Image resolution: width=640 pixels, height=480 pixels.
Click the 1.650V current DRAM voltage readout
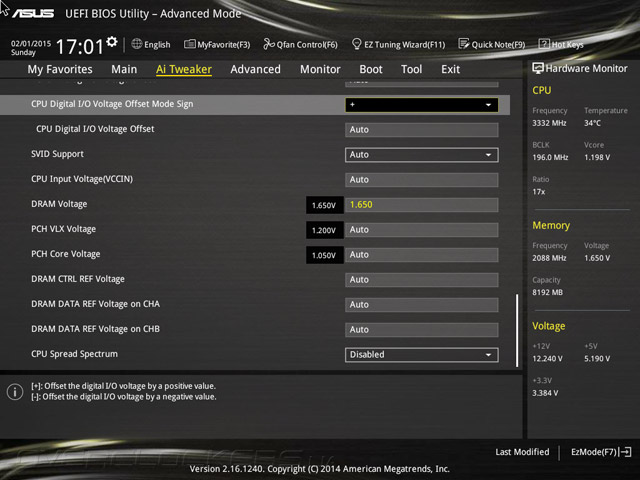324,205
